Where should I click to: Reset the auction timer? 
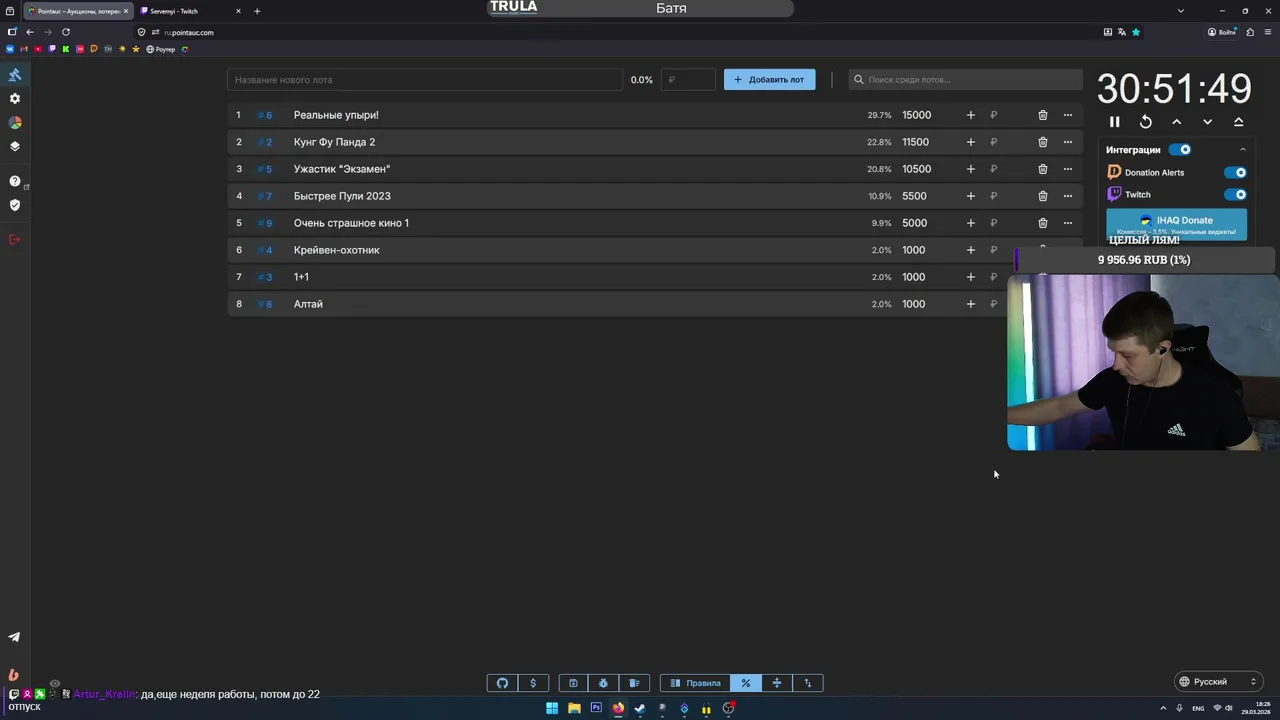pos(1146,122)
